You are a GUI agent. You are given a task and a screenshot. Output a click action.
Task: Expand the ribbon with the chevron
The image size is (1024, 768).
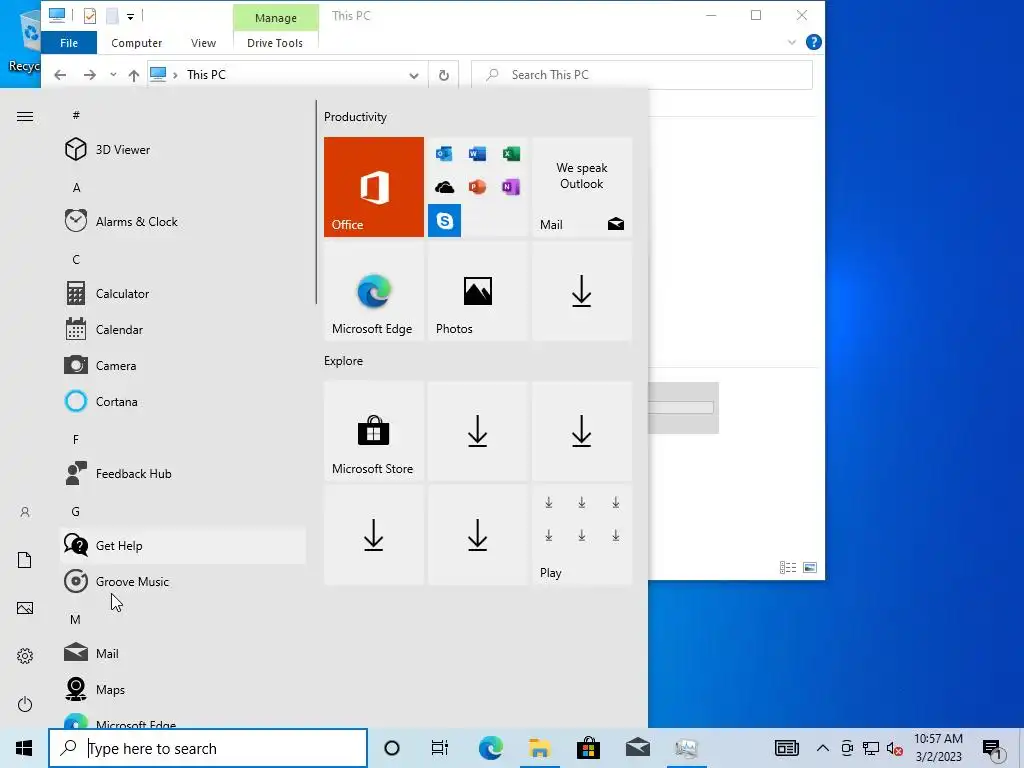coord(792,42)
